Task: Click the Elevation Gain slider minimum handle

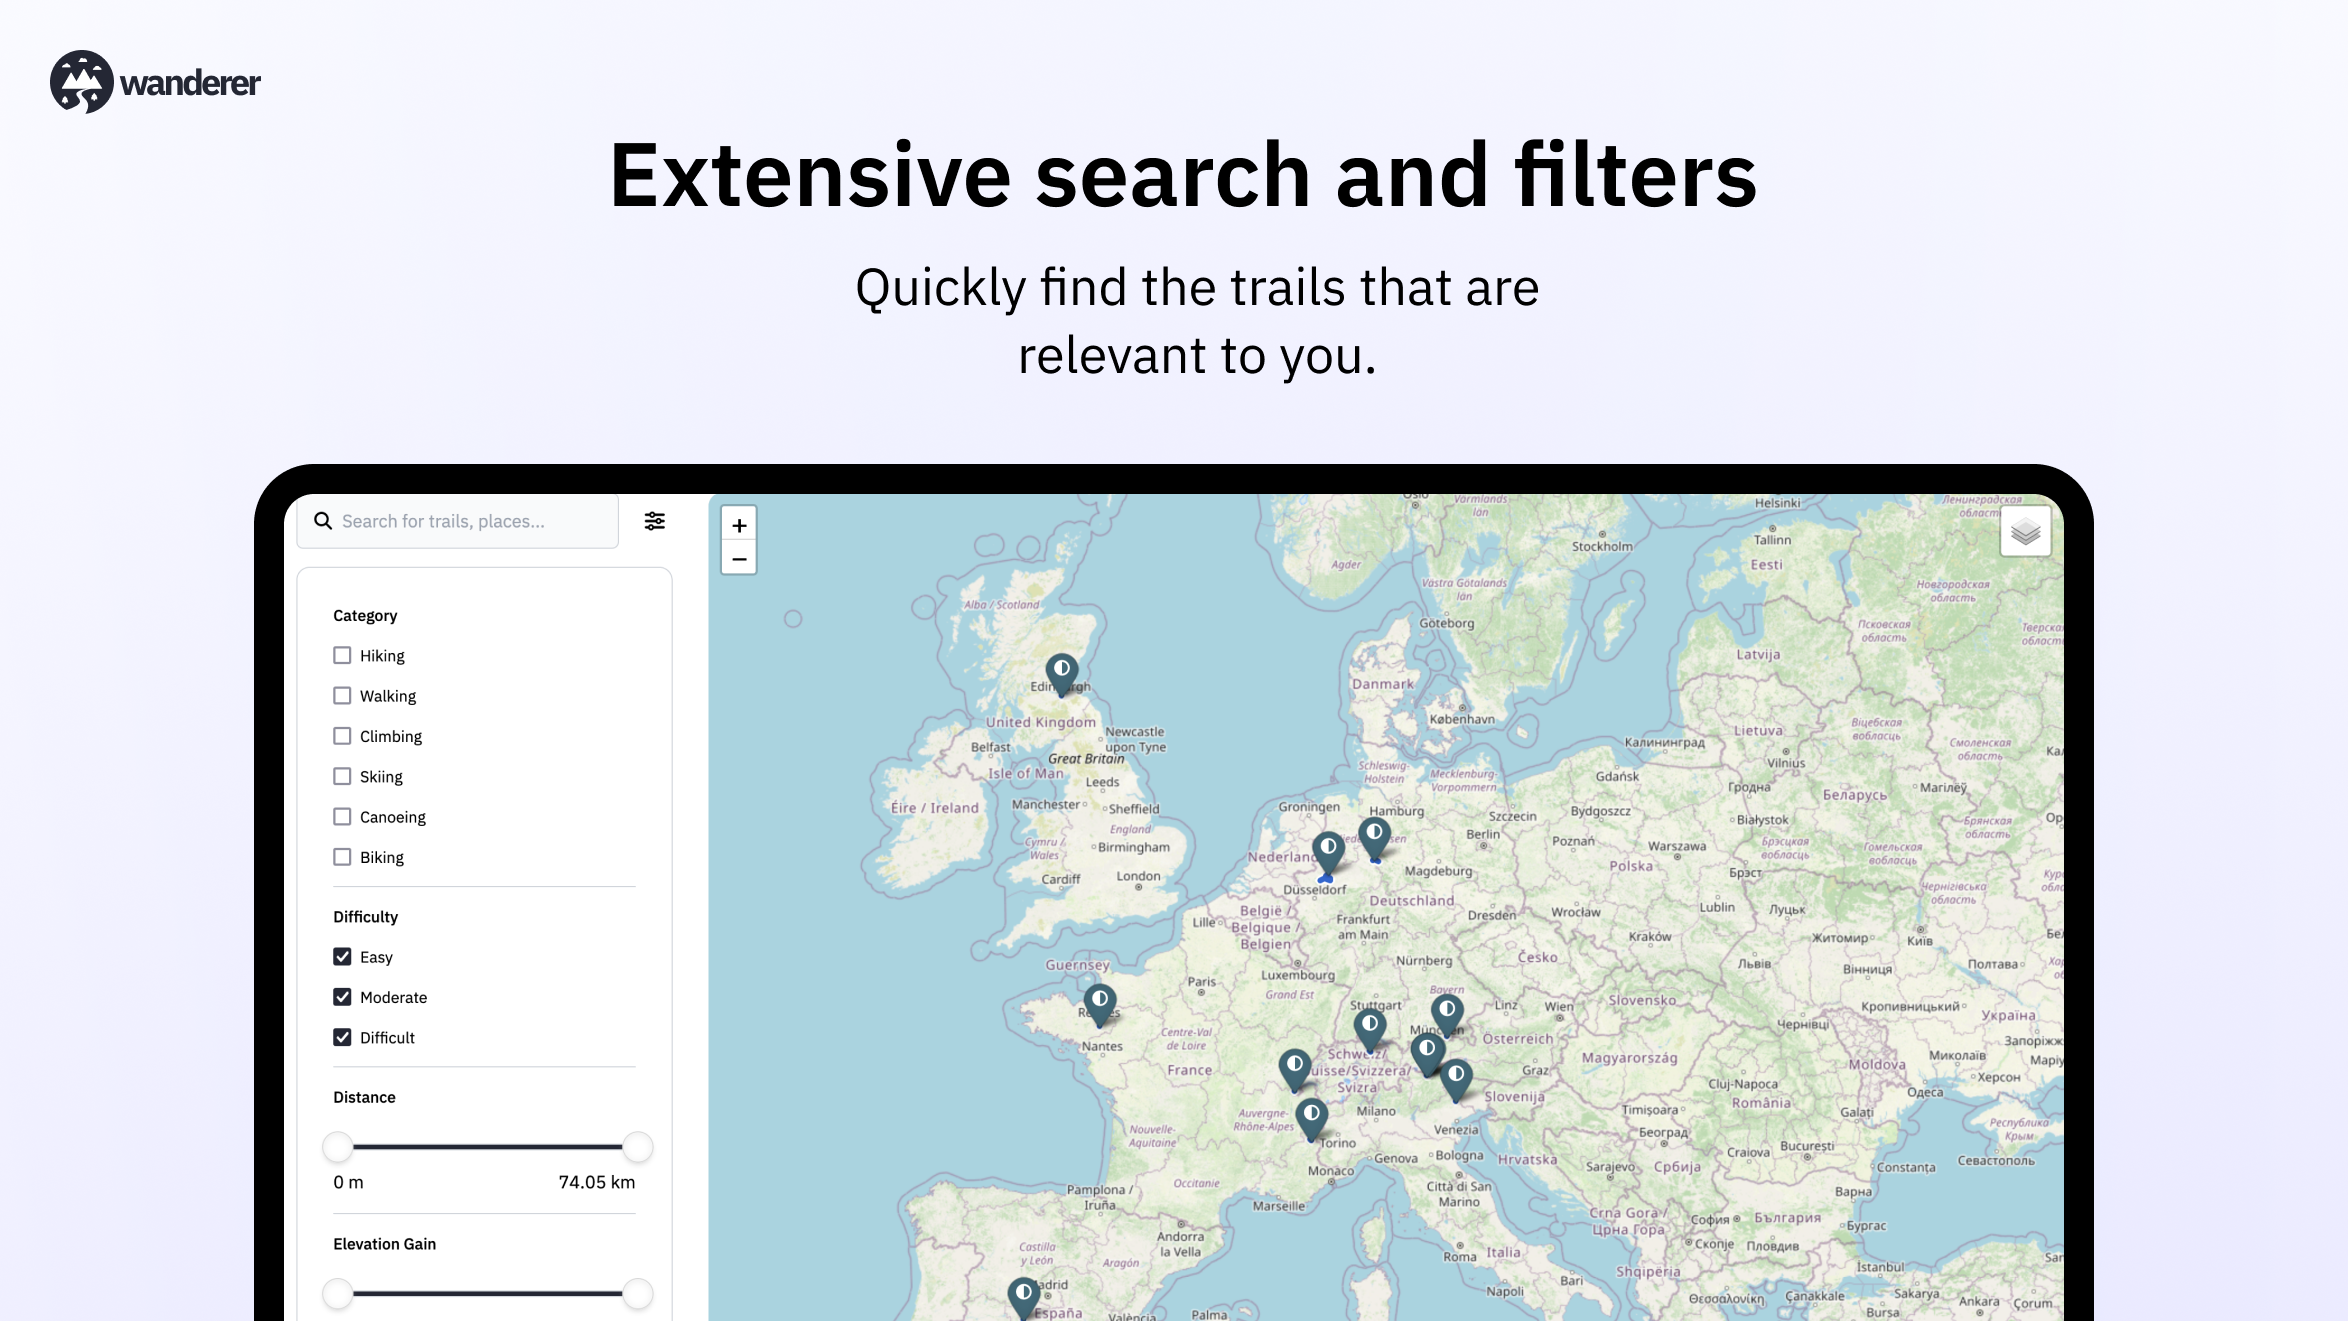Action: coord(338,1293)
